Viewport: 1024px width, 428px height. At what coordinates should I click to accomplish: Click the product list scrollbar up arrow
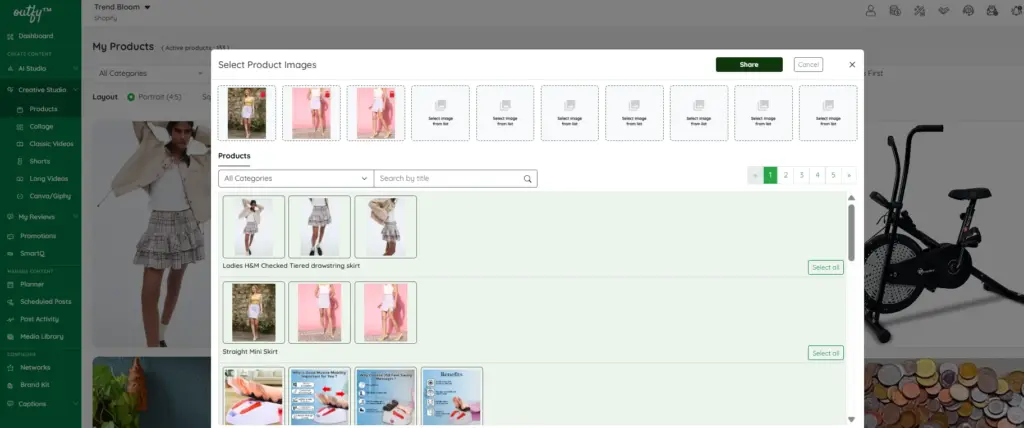pyautogui.click(x=851, y=197)
